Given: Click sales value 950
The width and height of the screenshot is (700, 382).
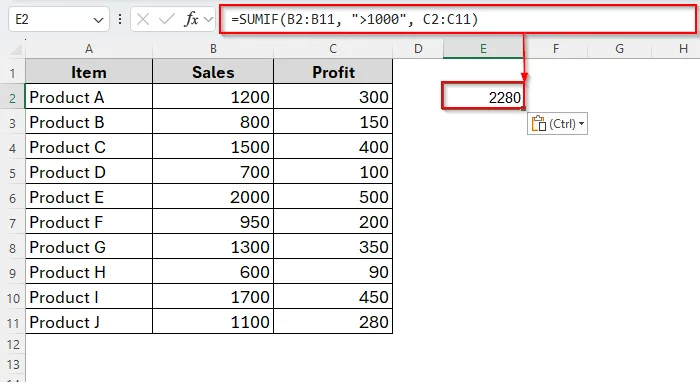Looking at the screenshot, I should pyautogui.click(x=213, y=222).
